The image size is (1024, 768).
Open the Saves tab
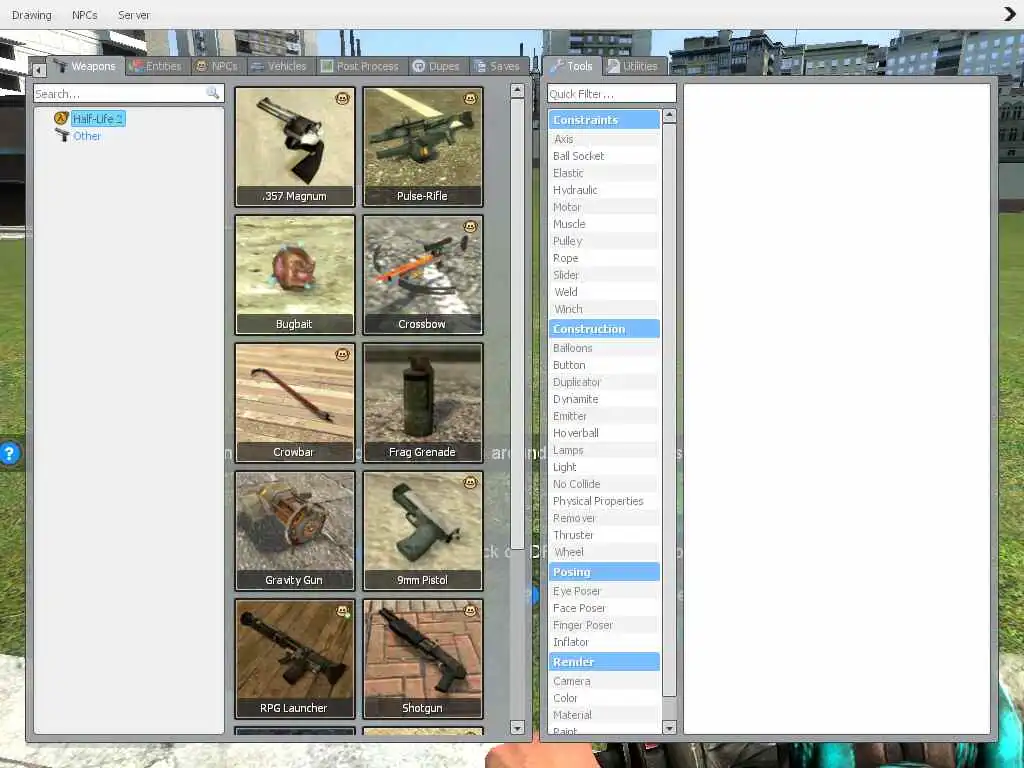click(x=498, y=66)
